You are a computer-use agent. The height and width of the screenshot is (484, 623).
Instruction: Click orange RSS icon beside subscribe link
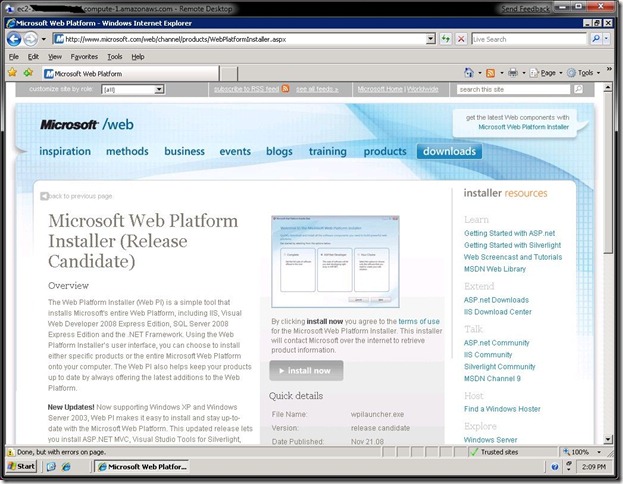[286, 89]
